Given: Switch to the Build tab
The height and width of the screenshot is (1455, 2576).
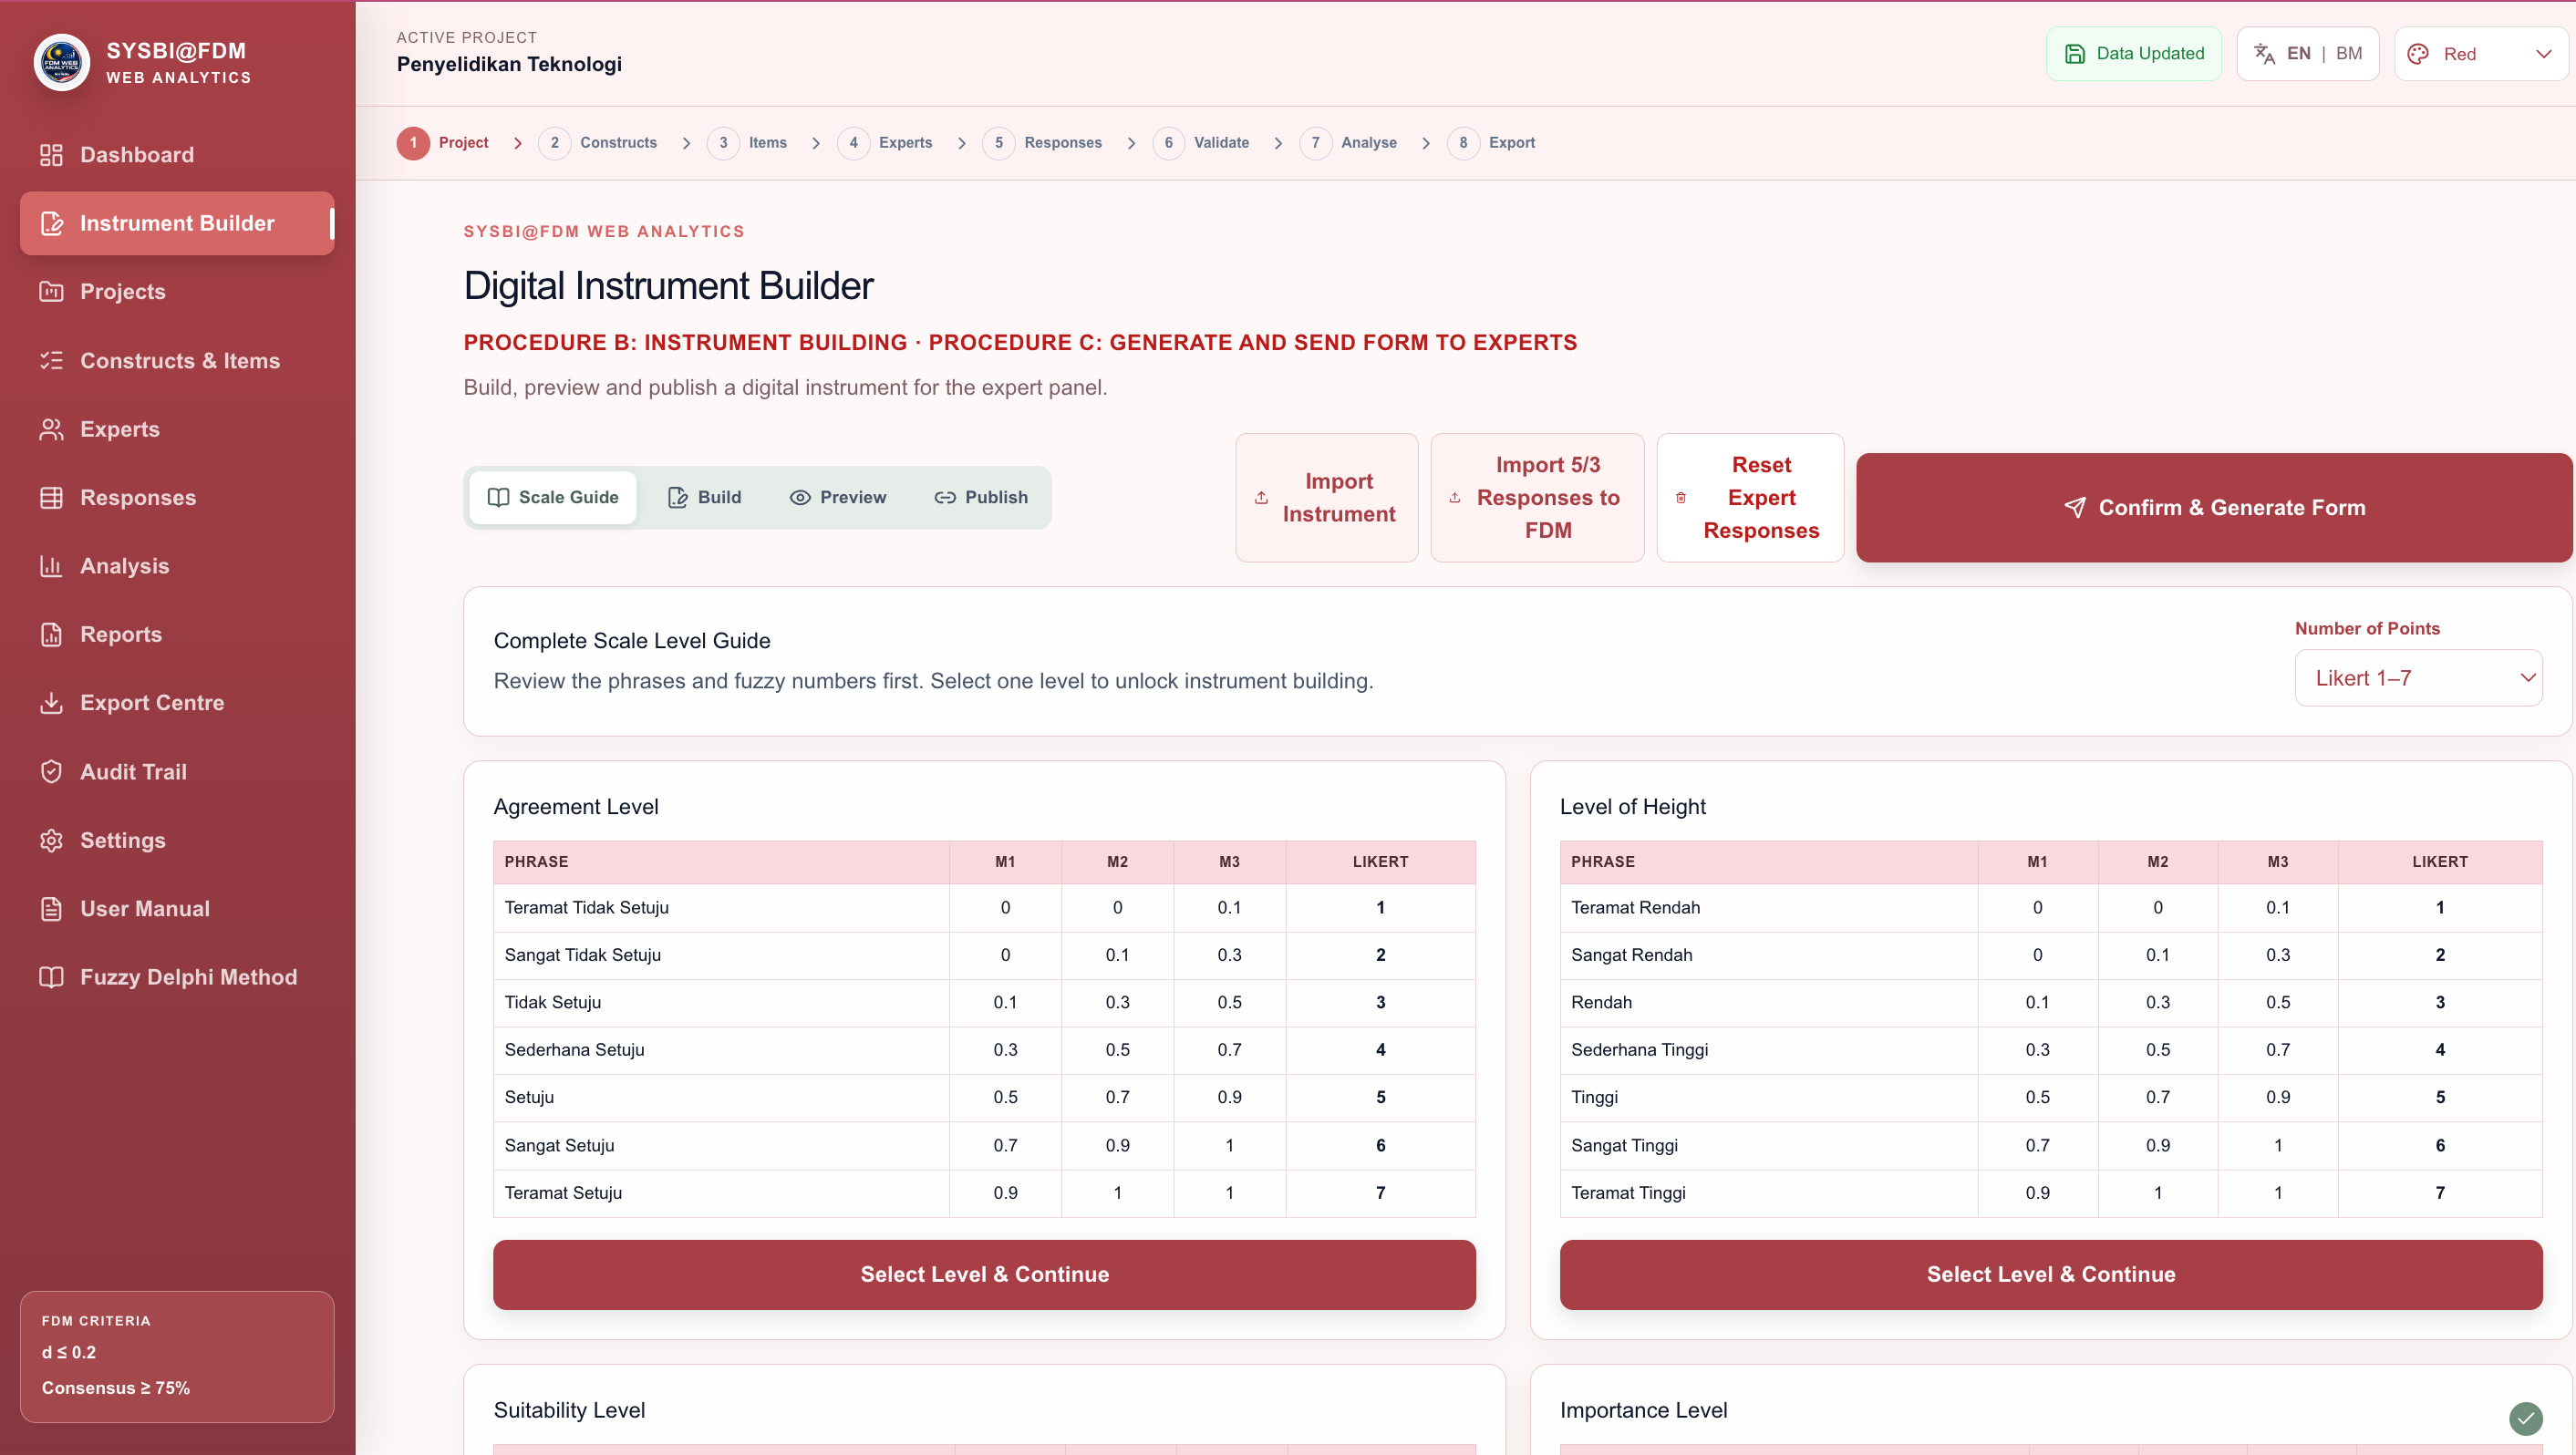Looking at the screenshot, I should pos(705,497).
